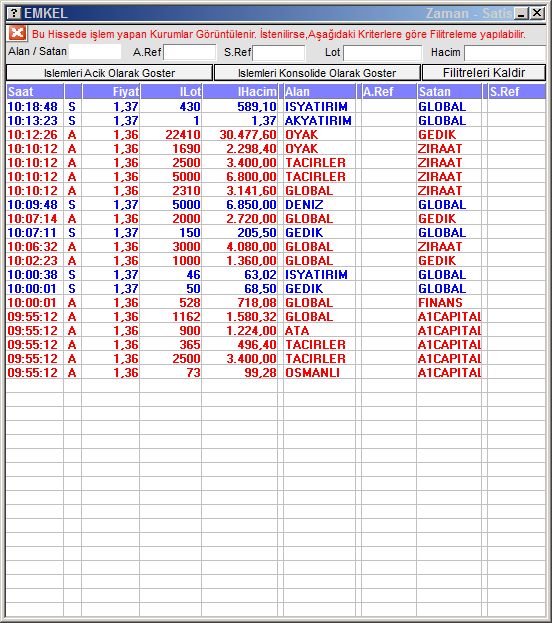Image resolution: width=552 pixels, height=623 pixels.
Task: Select the 10:07:14 time cell
Action: (33, 219)
